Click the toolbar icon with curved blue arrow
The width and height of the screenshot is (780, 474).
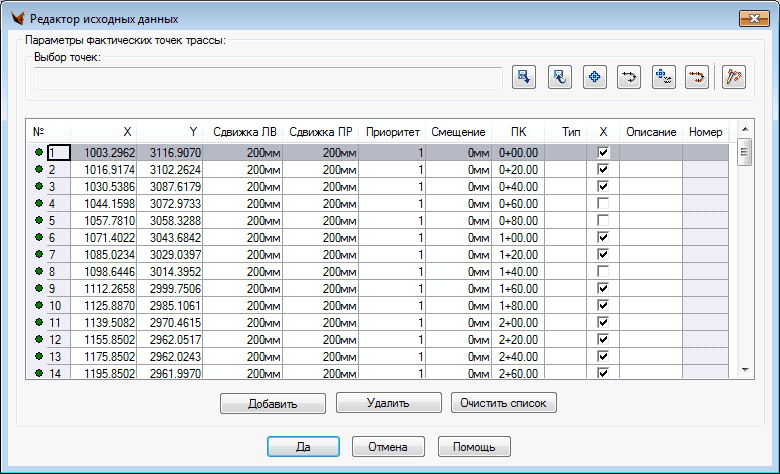coord(559,78)
